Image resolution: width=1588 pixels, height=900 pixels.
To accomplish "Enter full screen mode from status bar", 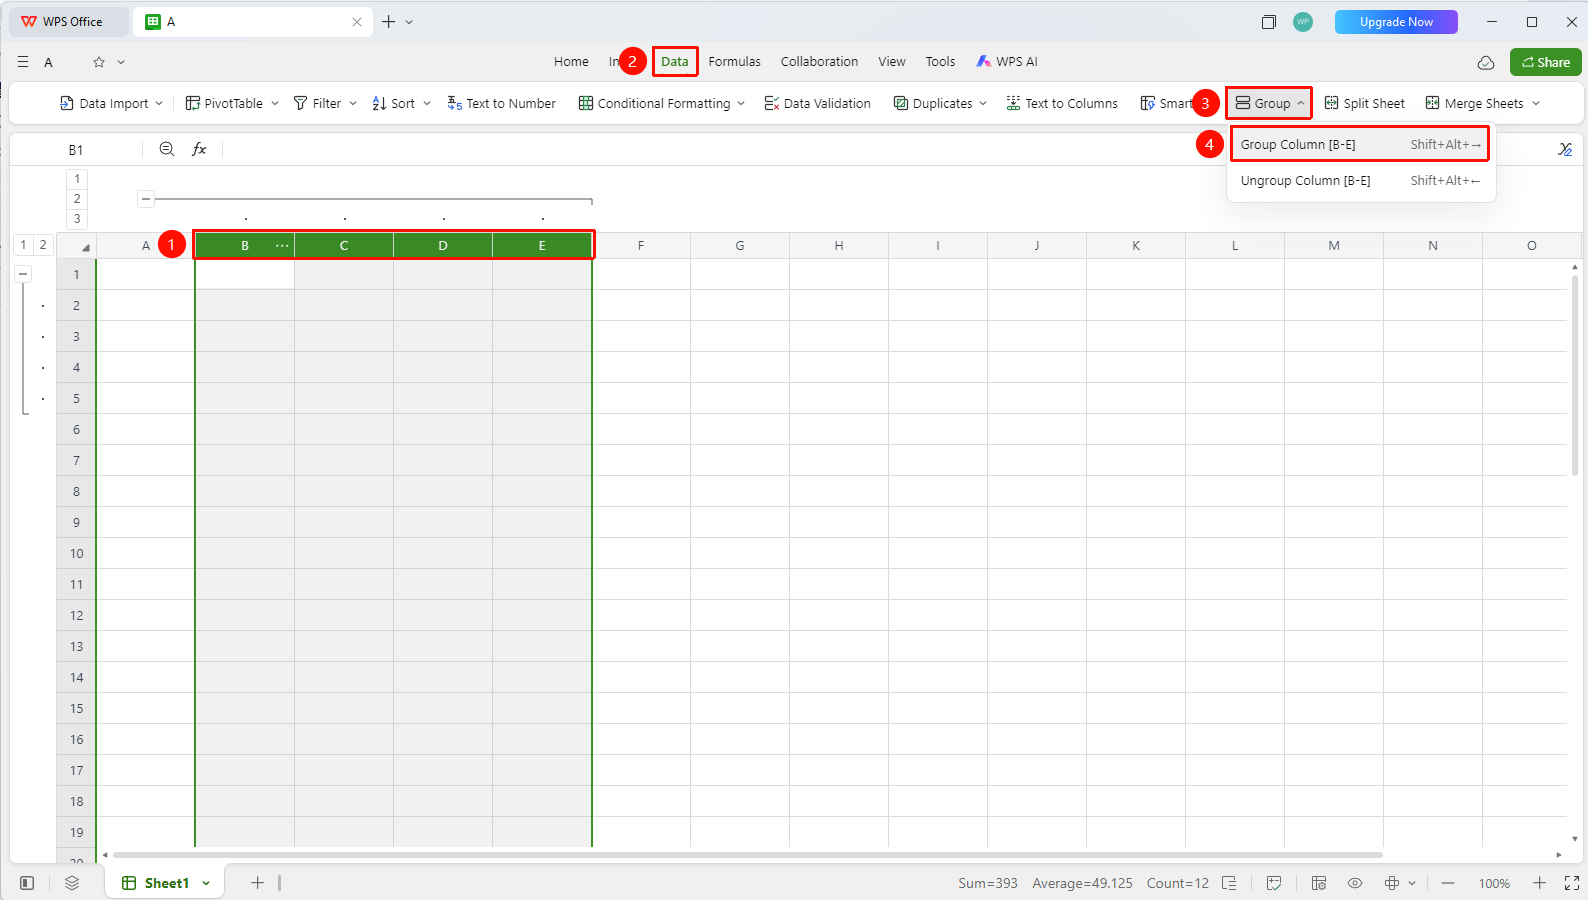I will click(1571, 883).
